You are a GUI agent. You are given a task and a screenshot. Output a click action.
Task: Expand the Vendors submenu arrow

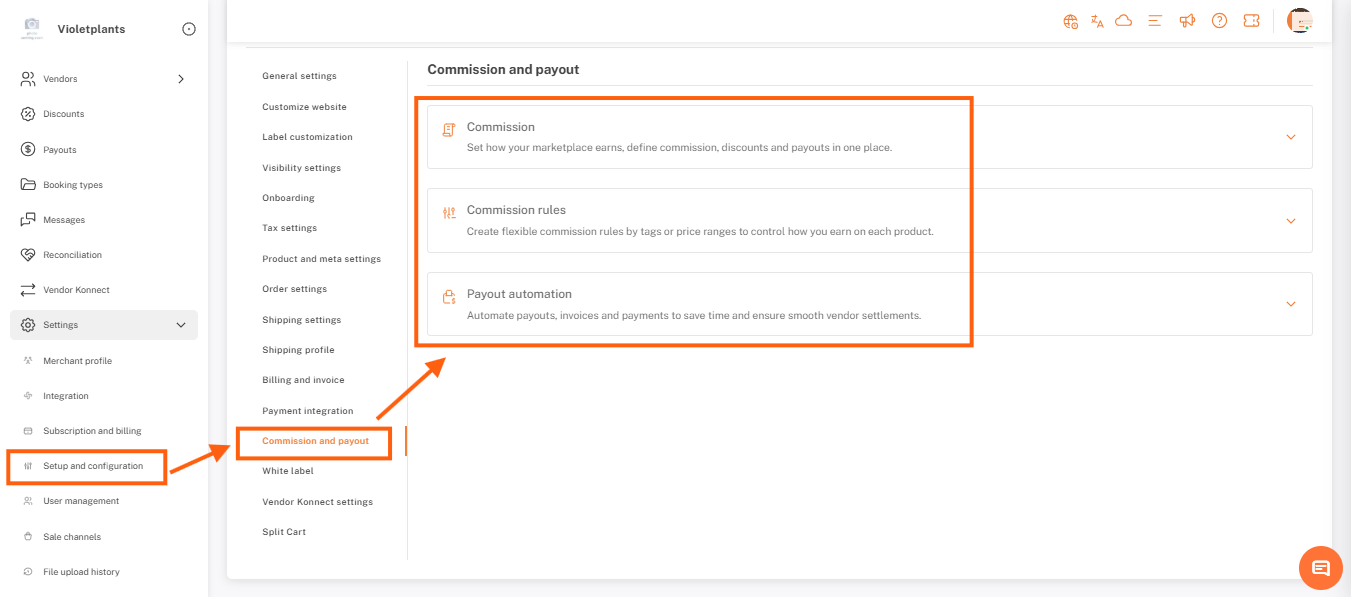pos(181,79)
